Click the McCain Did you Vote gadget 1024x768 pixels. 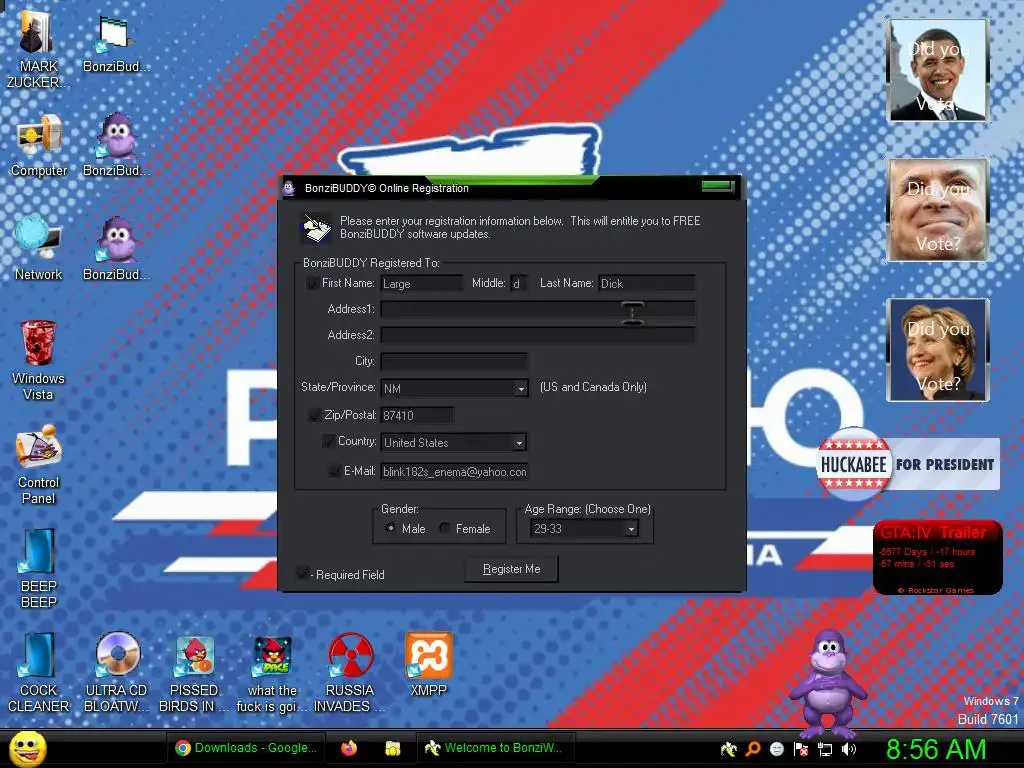938,210
